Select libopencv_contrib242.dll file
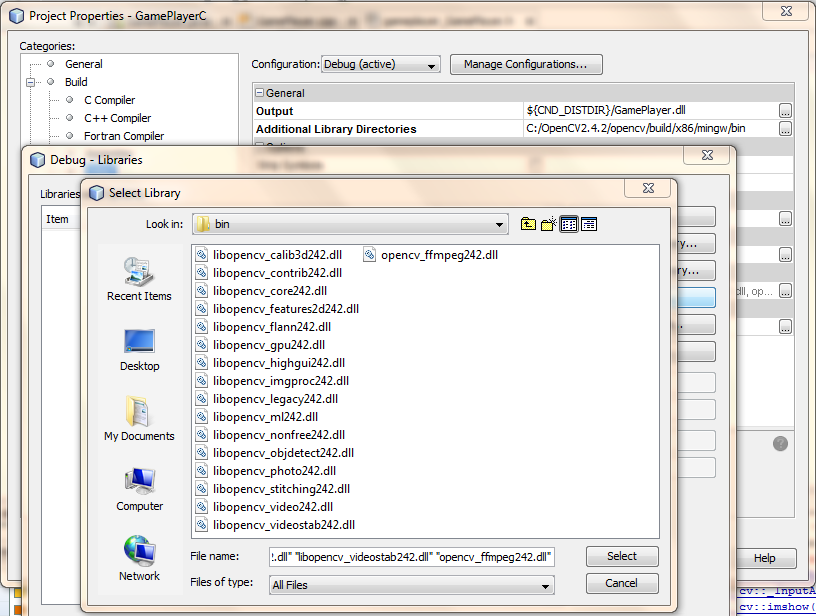816x616 pixels. (277, 273)
